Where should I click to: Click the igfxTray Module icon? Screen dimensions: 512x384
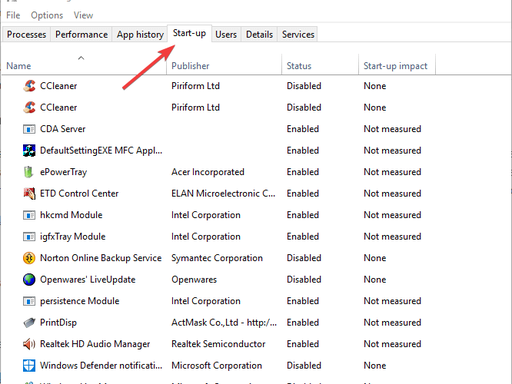click(29, 237)
